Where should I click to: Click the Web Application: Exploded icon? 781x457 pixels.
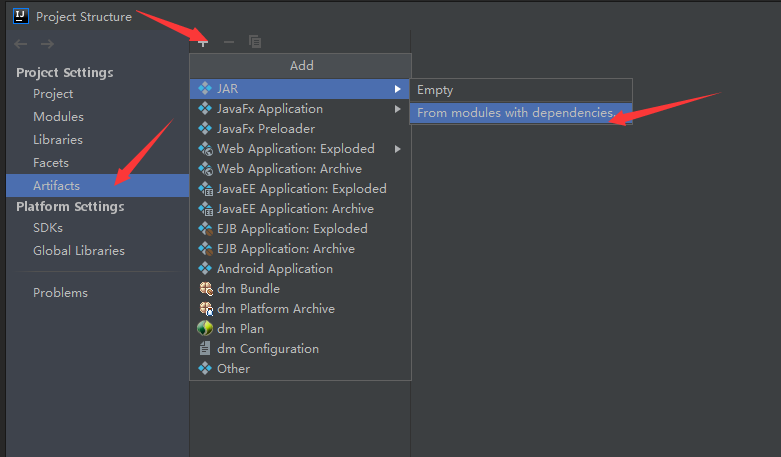205,148
